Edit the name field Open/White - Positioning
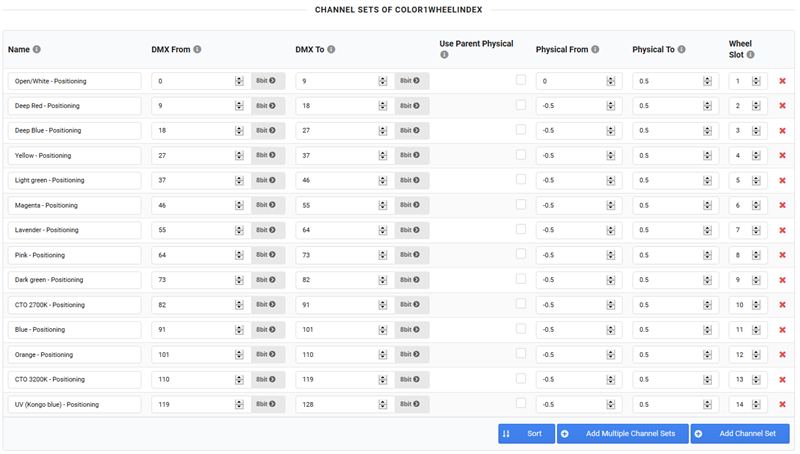 point(74,81)
